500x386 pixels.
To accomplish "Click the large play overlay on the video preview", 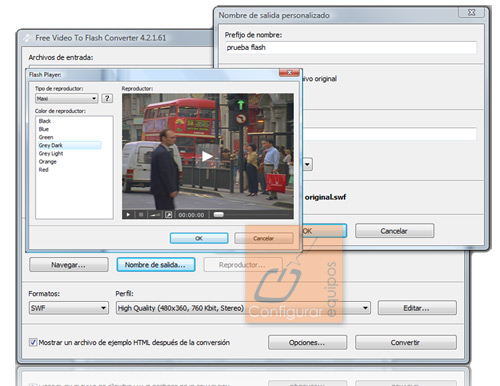I will pos(207,156).
